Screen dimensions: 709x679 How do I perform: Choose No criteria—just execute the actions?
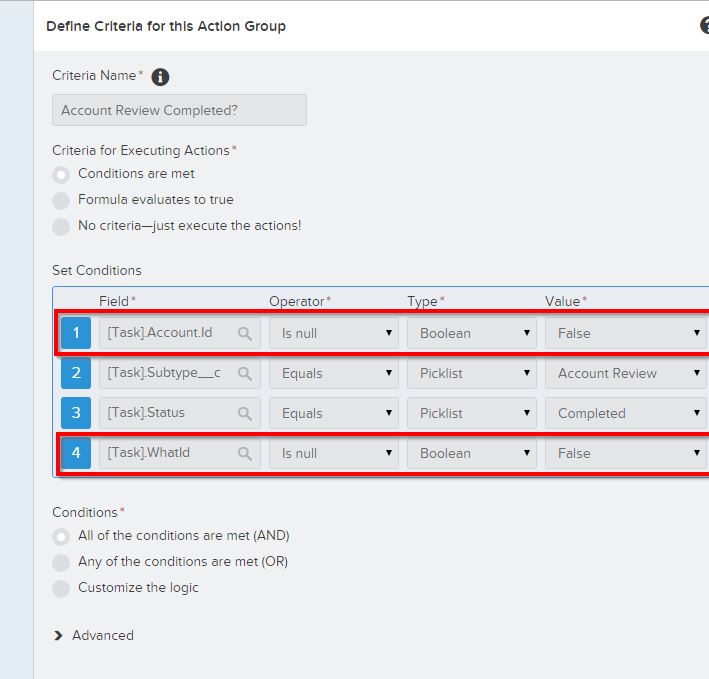(x=62, y=226)
